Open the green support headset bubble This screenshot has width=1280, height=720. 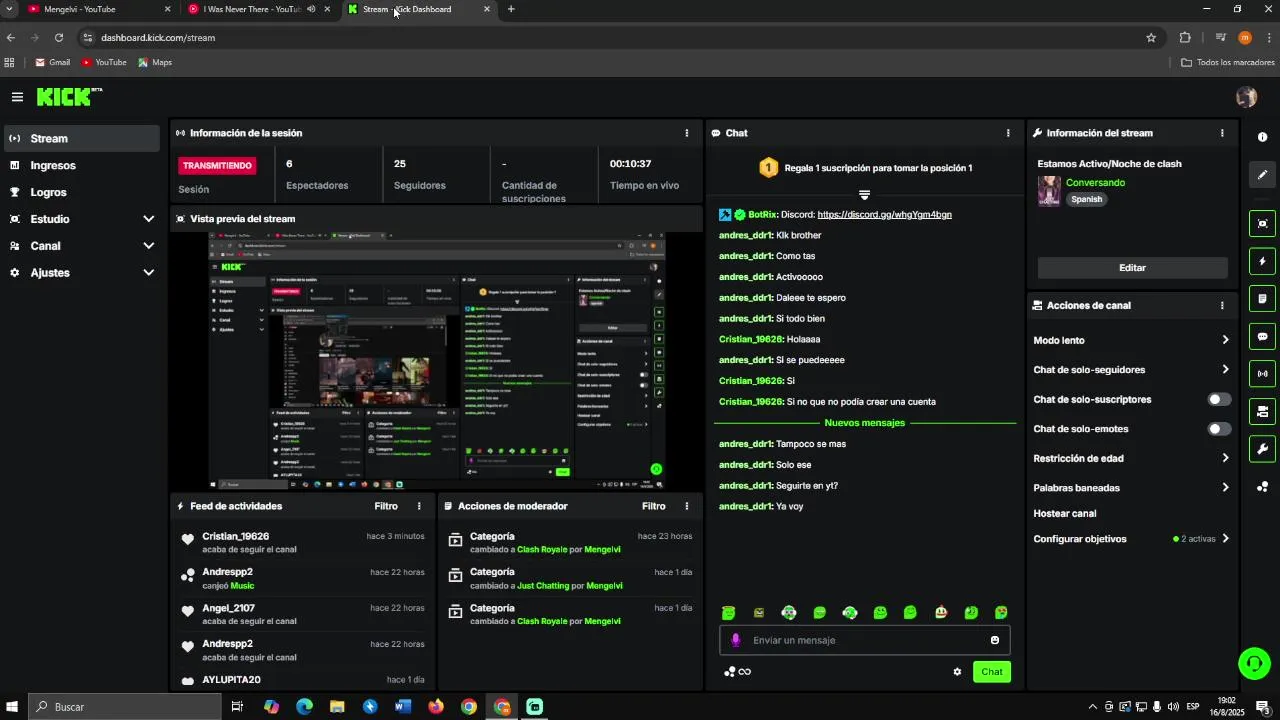1254,663
